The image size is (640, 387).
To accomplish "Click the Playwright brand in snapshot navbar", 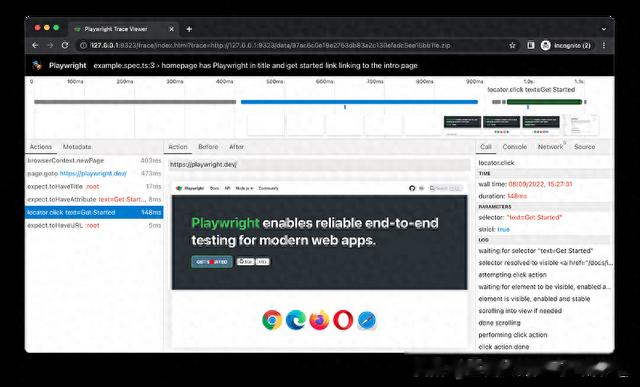I will coord(190,188).
